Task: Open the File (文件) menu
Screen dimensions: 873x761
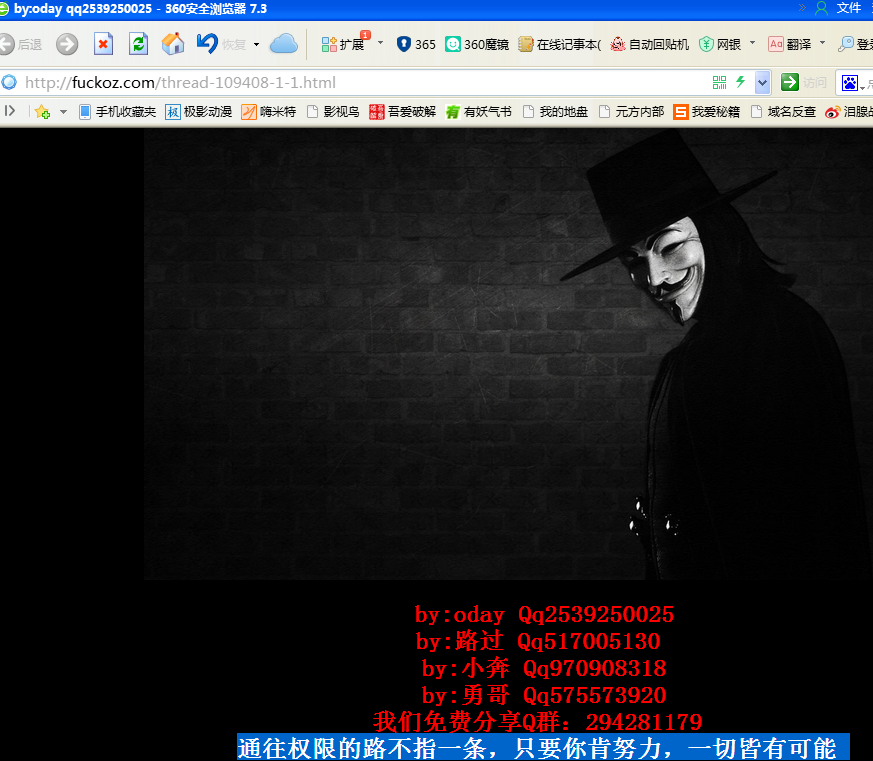Action: (x=849, y=8)
